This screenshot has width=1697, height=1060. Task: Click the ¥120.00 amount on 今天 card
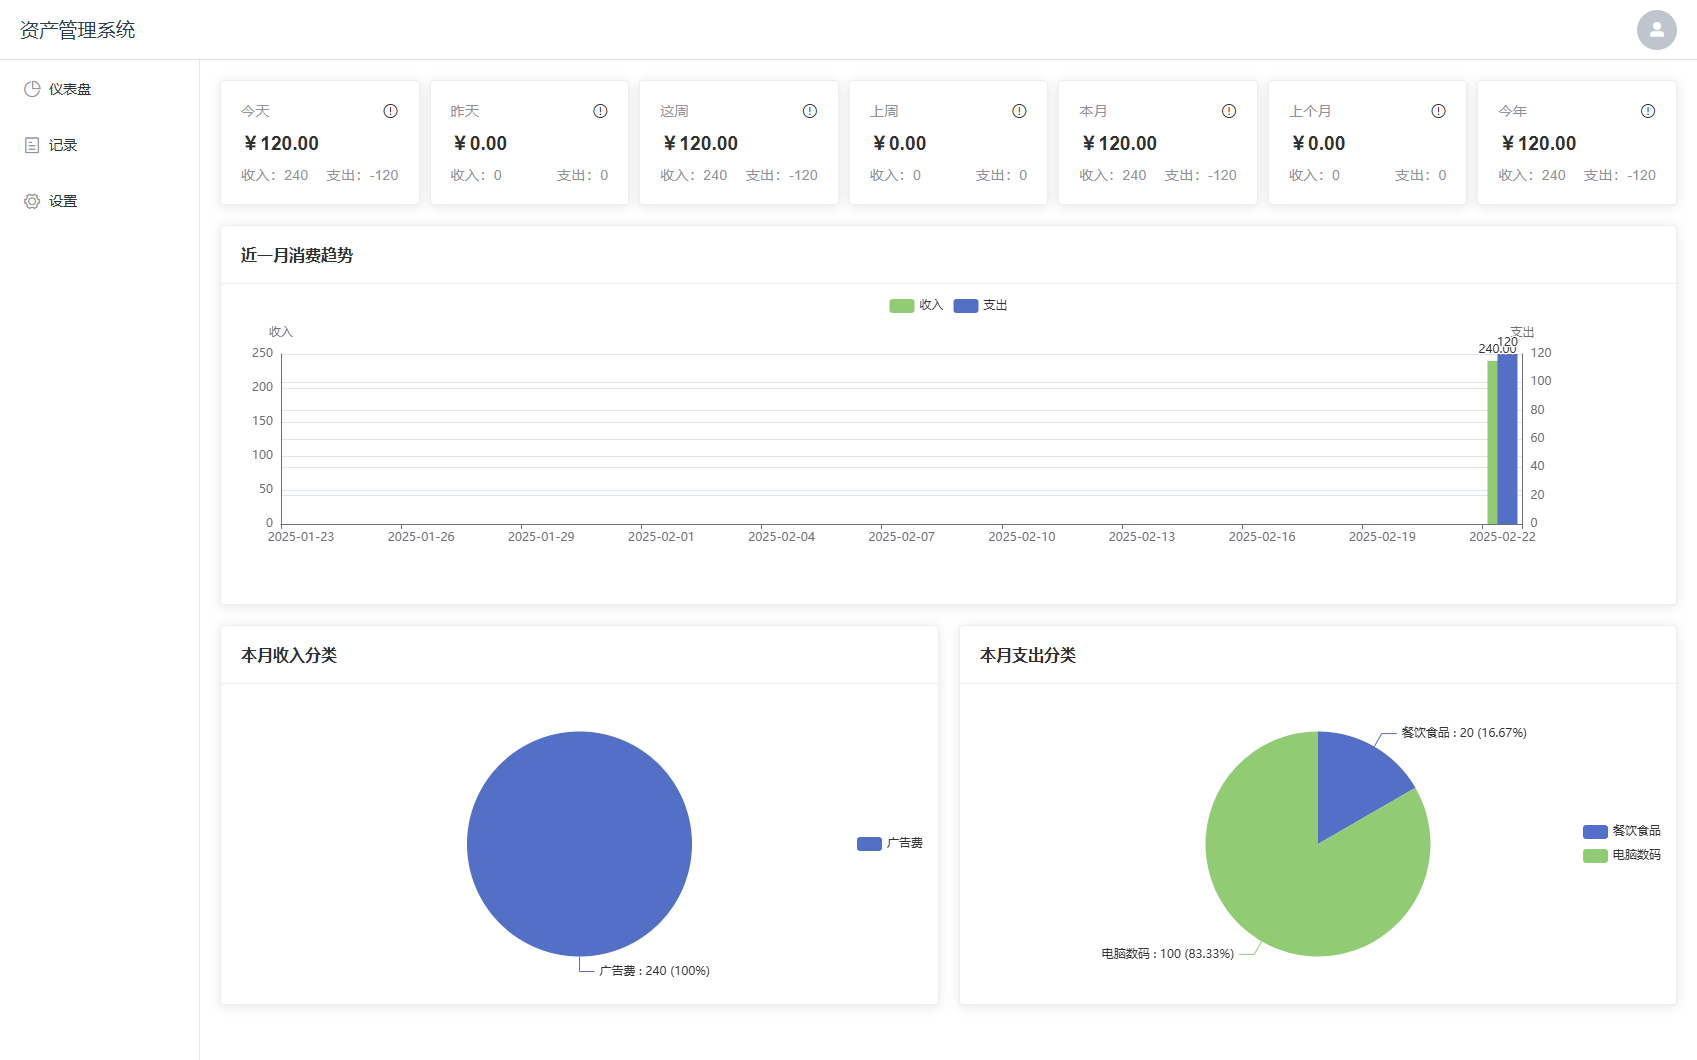[x=281, y=143]
